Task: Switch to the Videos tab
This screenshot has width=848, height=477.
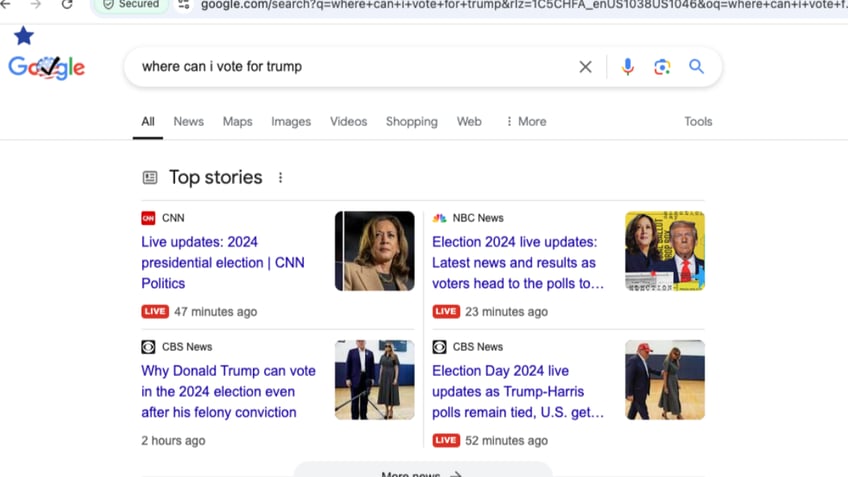Action: (348, 122)
